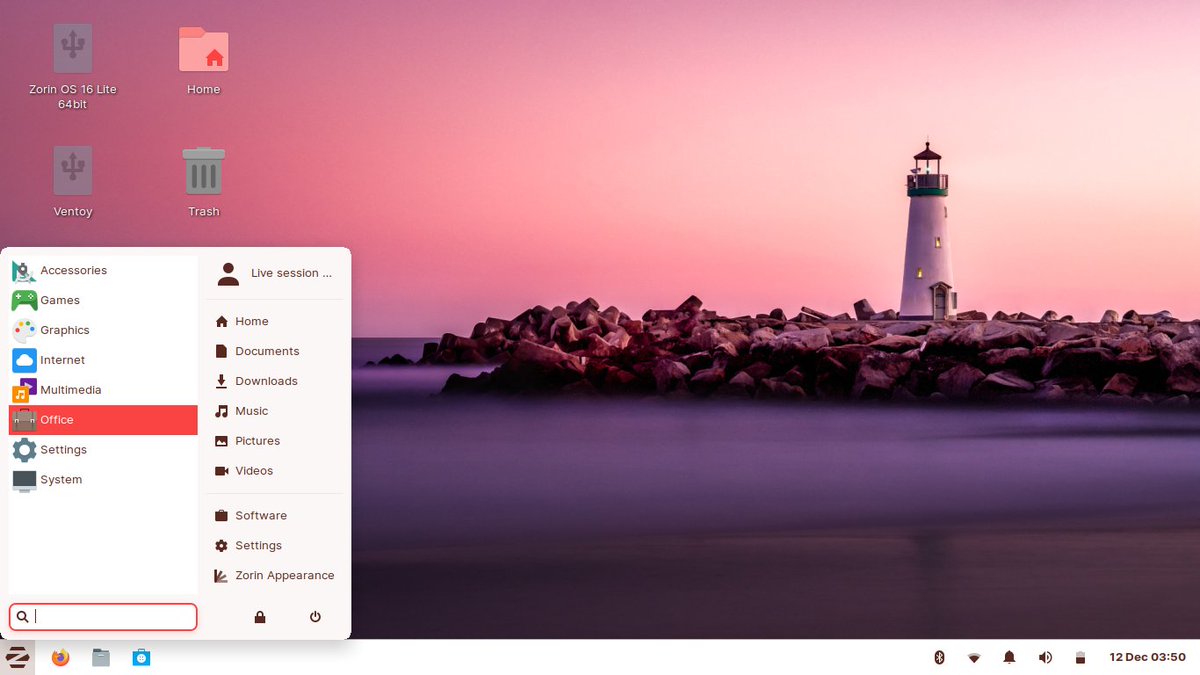The width and height of the screenshot is (1200, 675).
Task: Select the Ventoy drive desktop icon
Action: [73, 182]
